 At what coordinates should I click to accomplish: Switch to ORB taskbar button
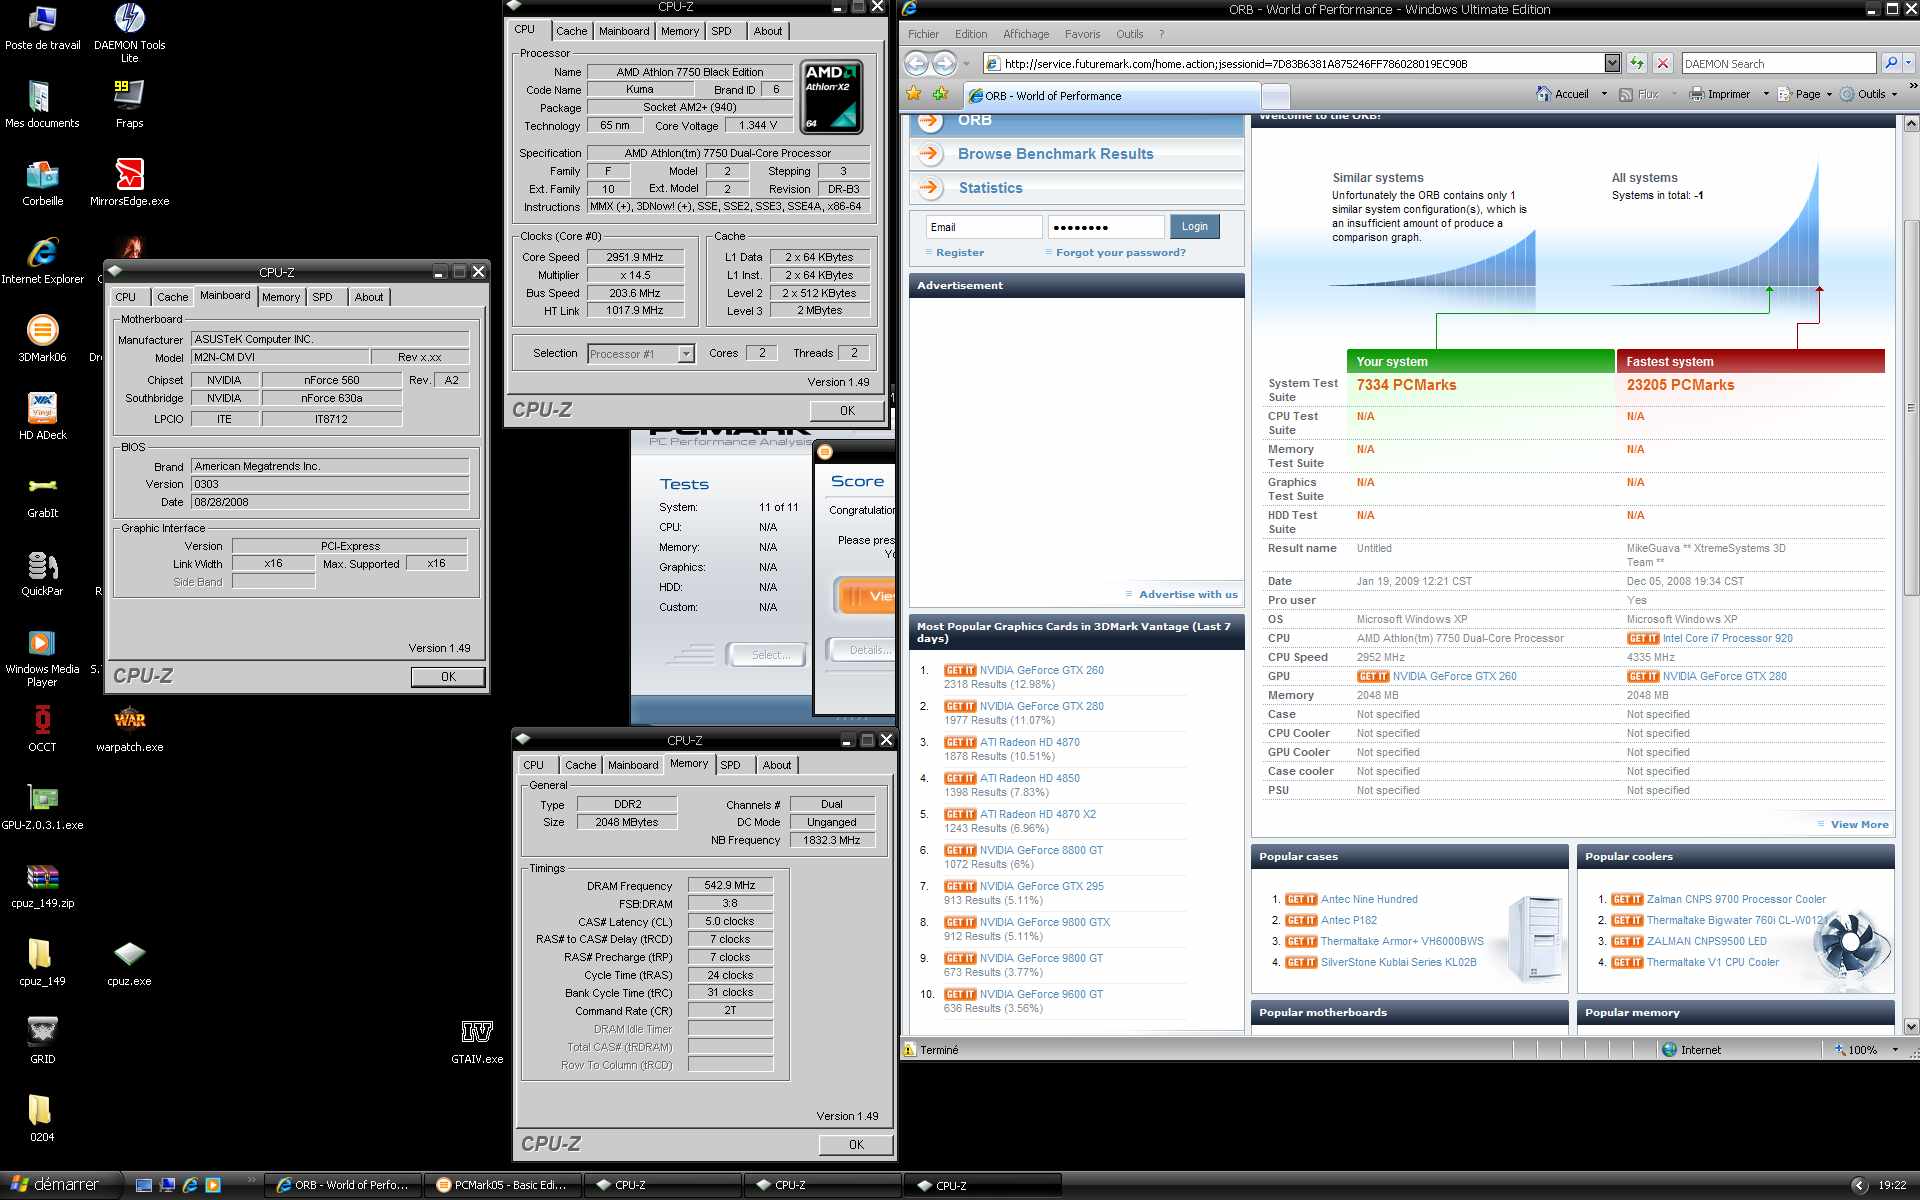pyautogui.click(x=342, y=1185)
